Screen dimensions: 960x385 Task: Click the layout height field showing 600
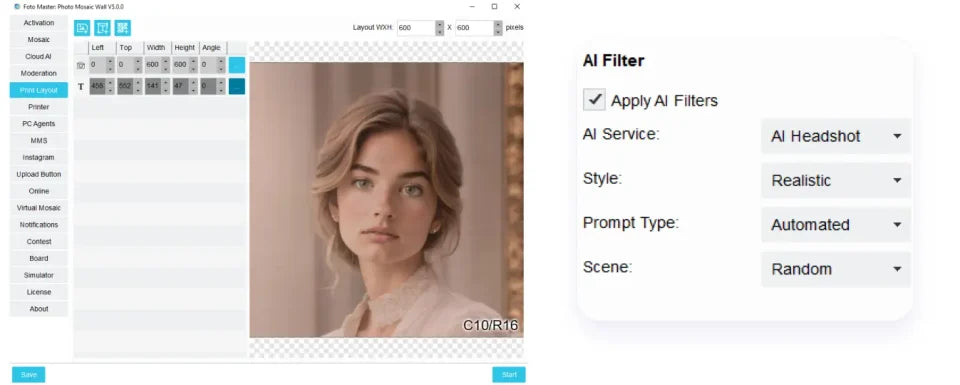(x=474, y=28)
